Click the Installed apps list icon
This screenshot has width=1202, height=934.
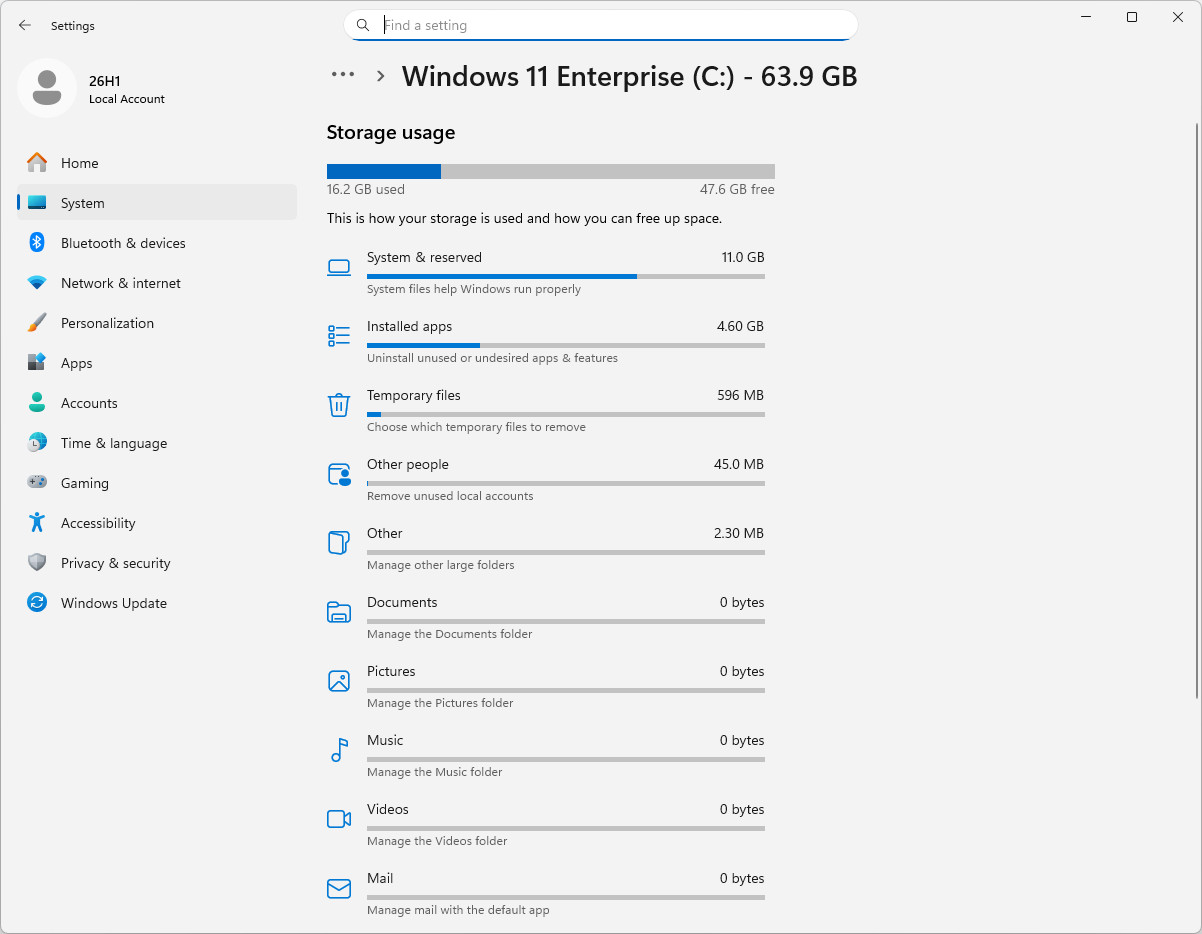pyautogui.click(x=339, y=336)
